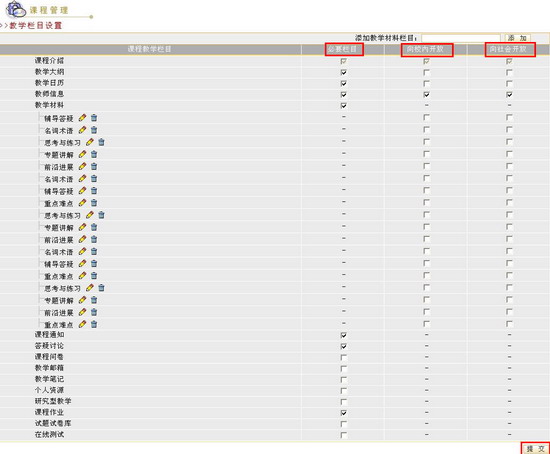Delete the first 辅导答疑 item via trash icon
Image resolution: width=550 pixels, height=454 pixels.
[94, 118]
